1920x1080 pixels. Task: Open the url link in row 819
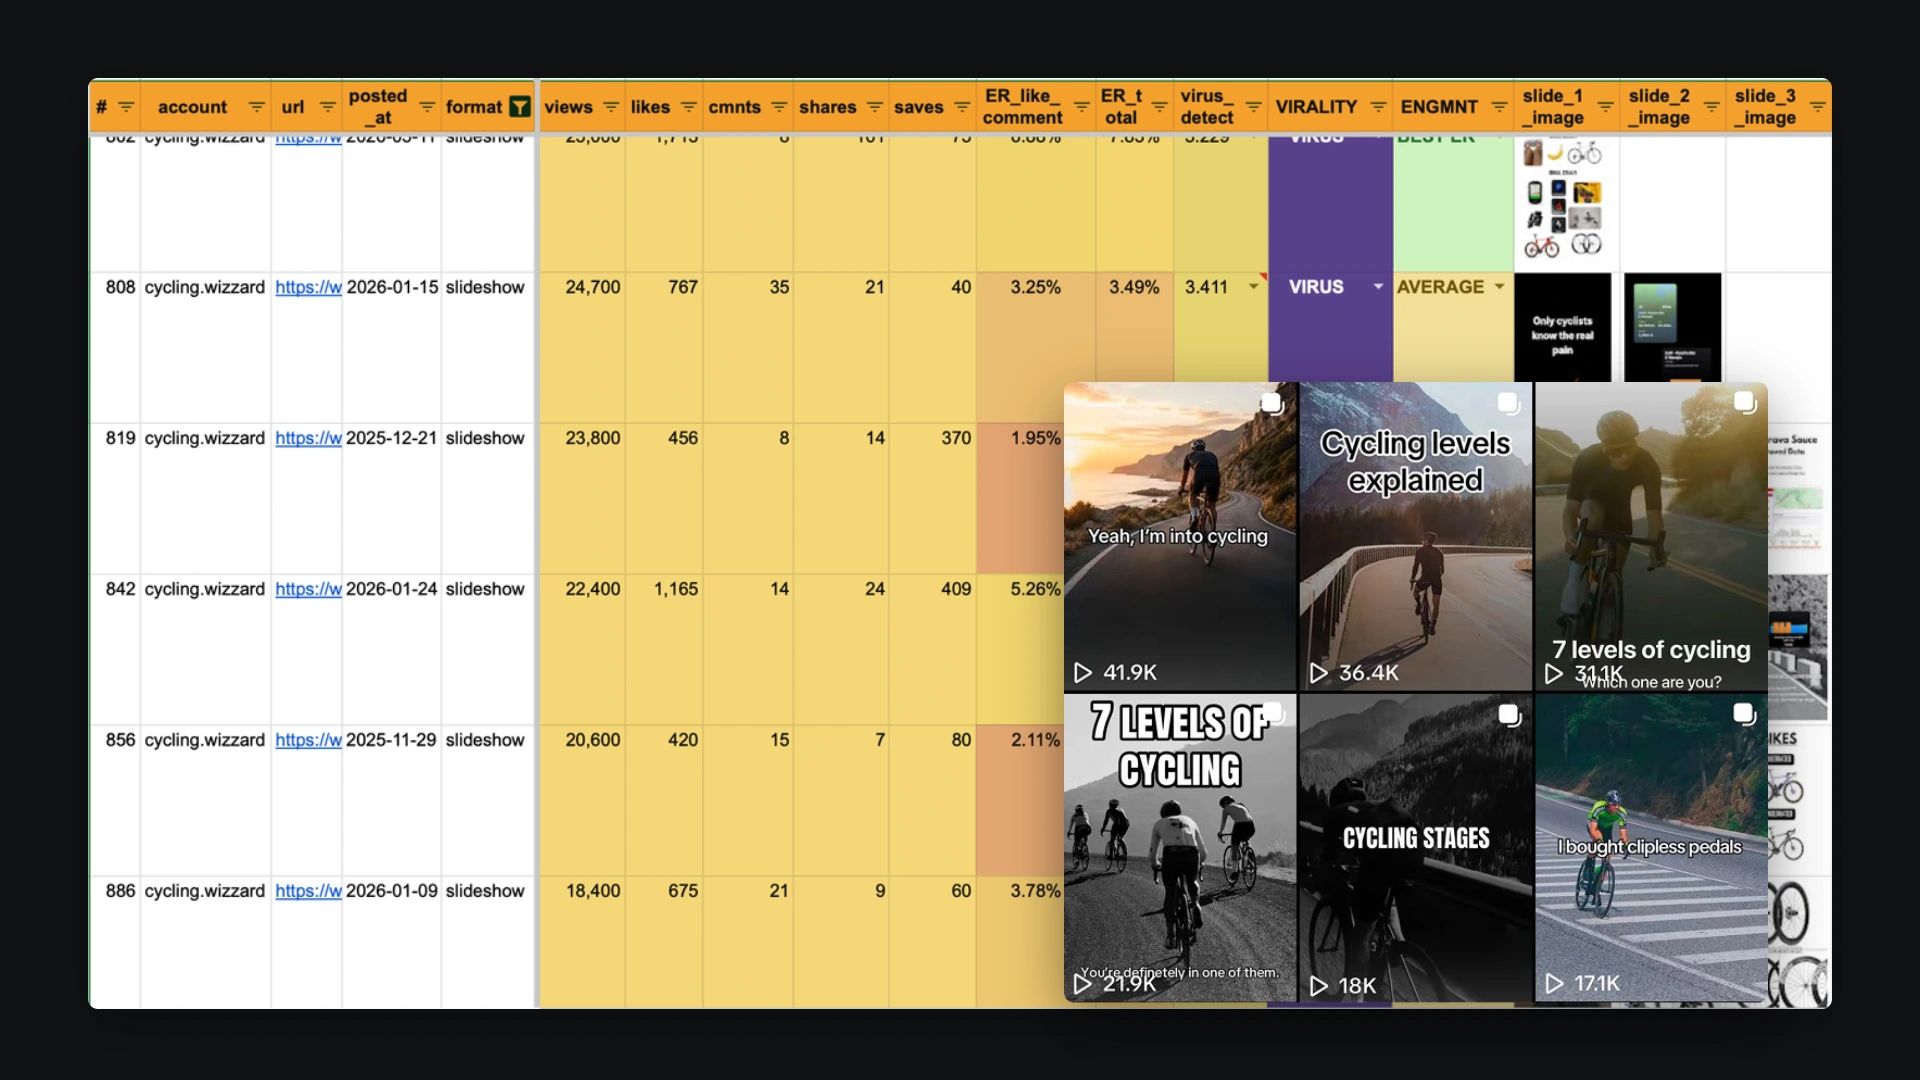[308, 438]
